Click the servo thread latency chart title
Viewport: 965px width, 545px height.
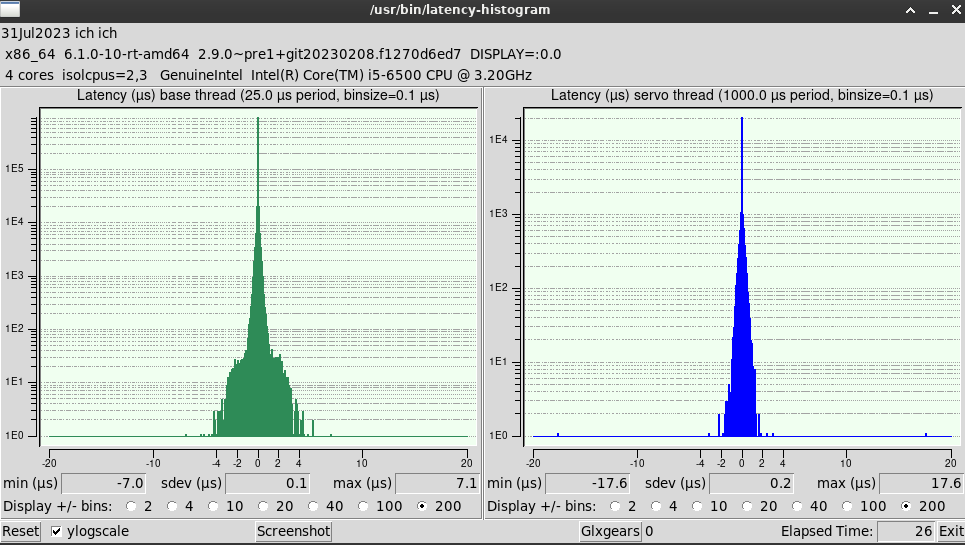(742, 95)
